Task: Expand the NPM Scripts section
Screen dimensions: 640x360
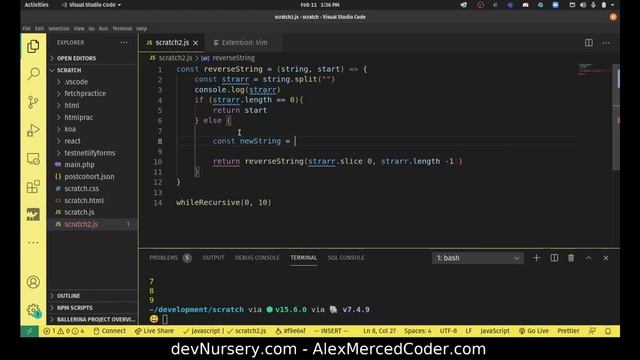Action: coord(92,308)
